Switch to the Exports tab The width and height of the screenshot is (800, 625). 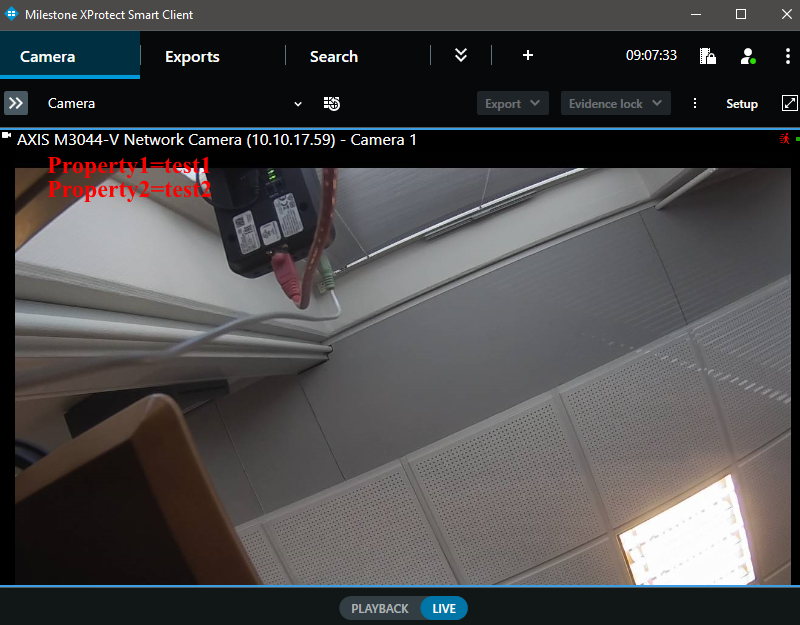(192, 56)
